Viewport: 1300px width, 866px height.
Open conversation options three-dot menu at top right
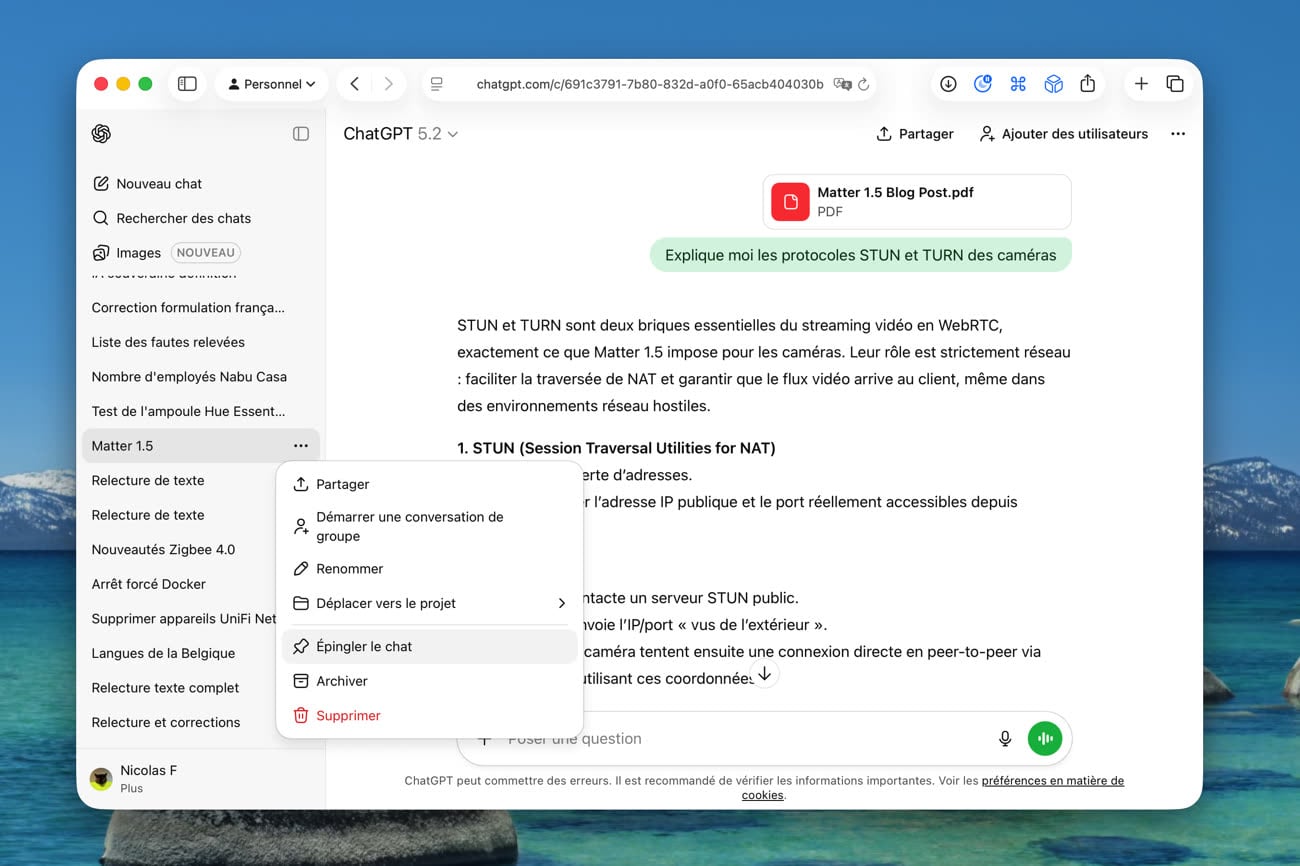tap(1178, 134)
